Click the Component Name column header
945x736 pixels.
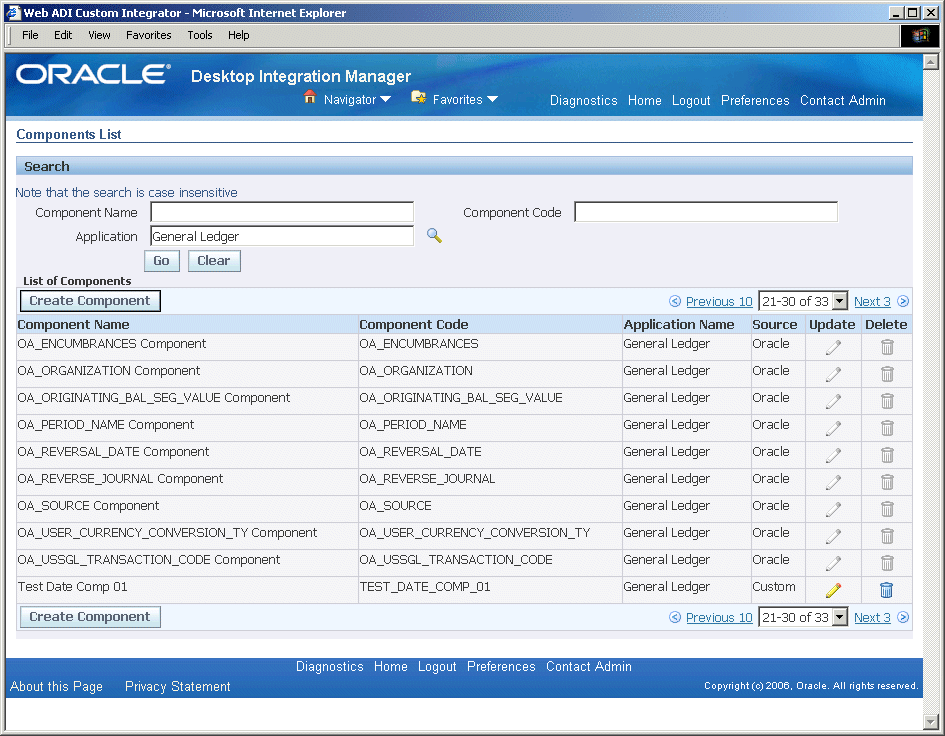click(73, 324)
